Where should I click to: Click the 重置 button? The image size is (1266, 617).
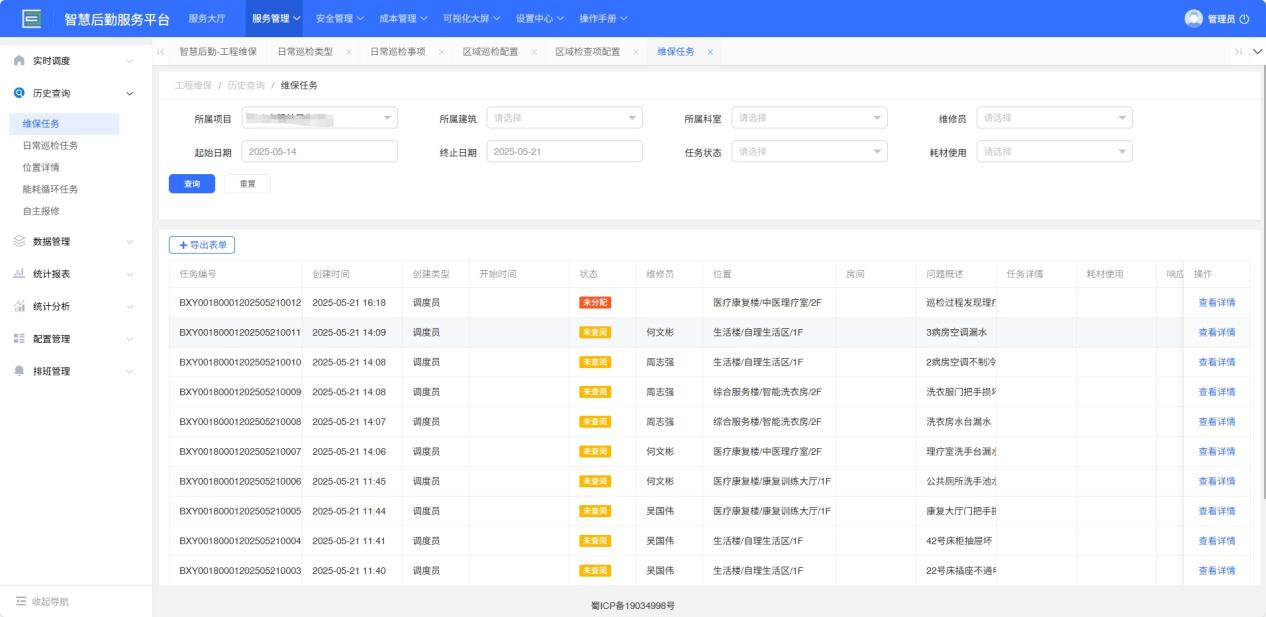click(x=247, y=184)
